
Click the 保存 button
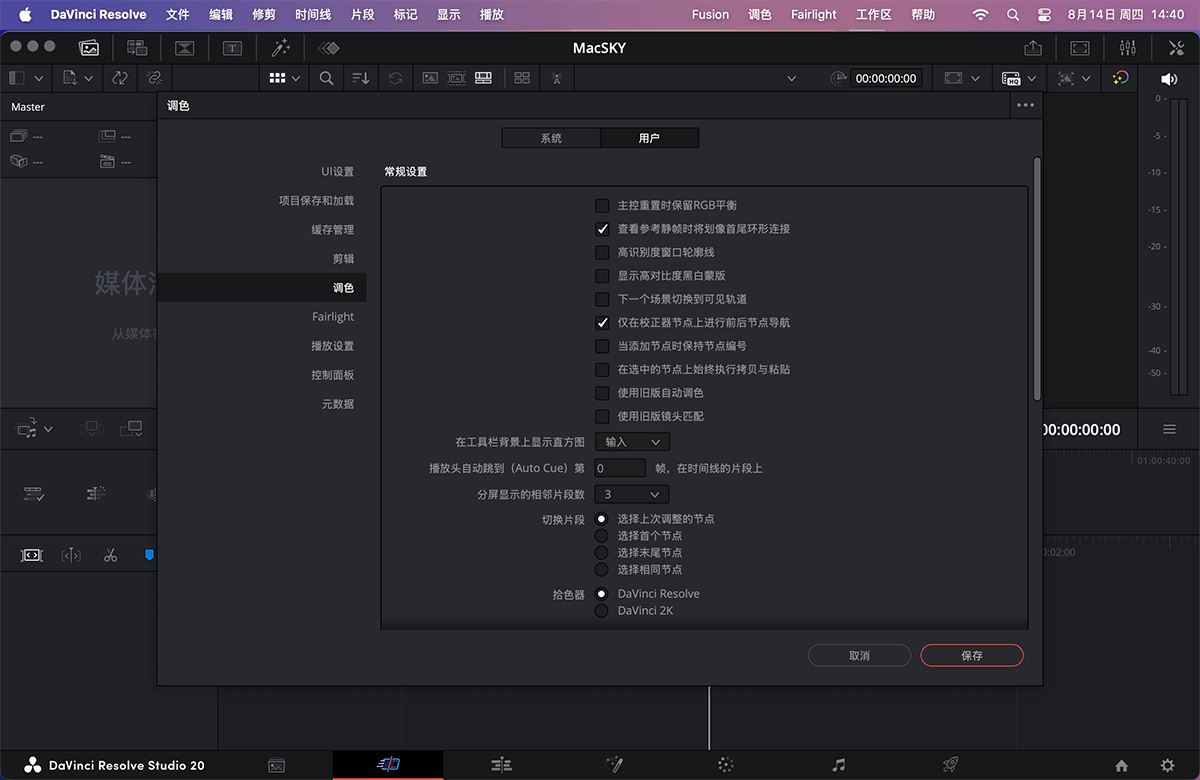[x=972, y=655]
